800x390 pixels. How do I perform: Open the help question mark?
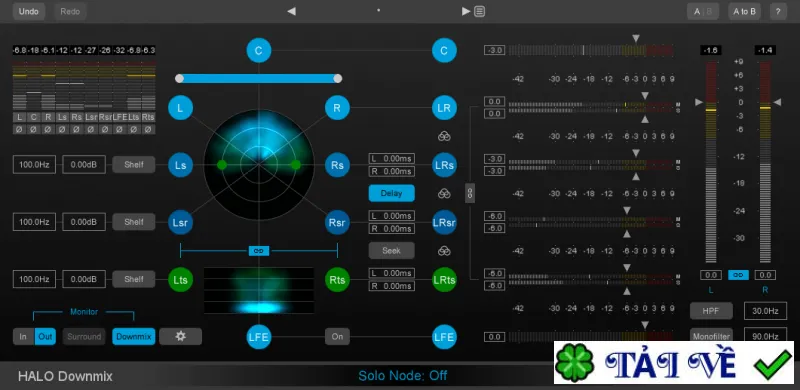coord(778,11)
